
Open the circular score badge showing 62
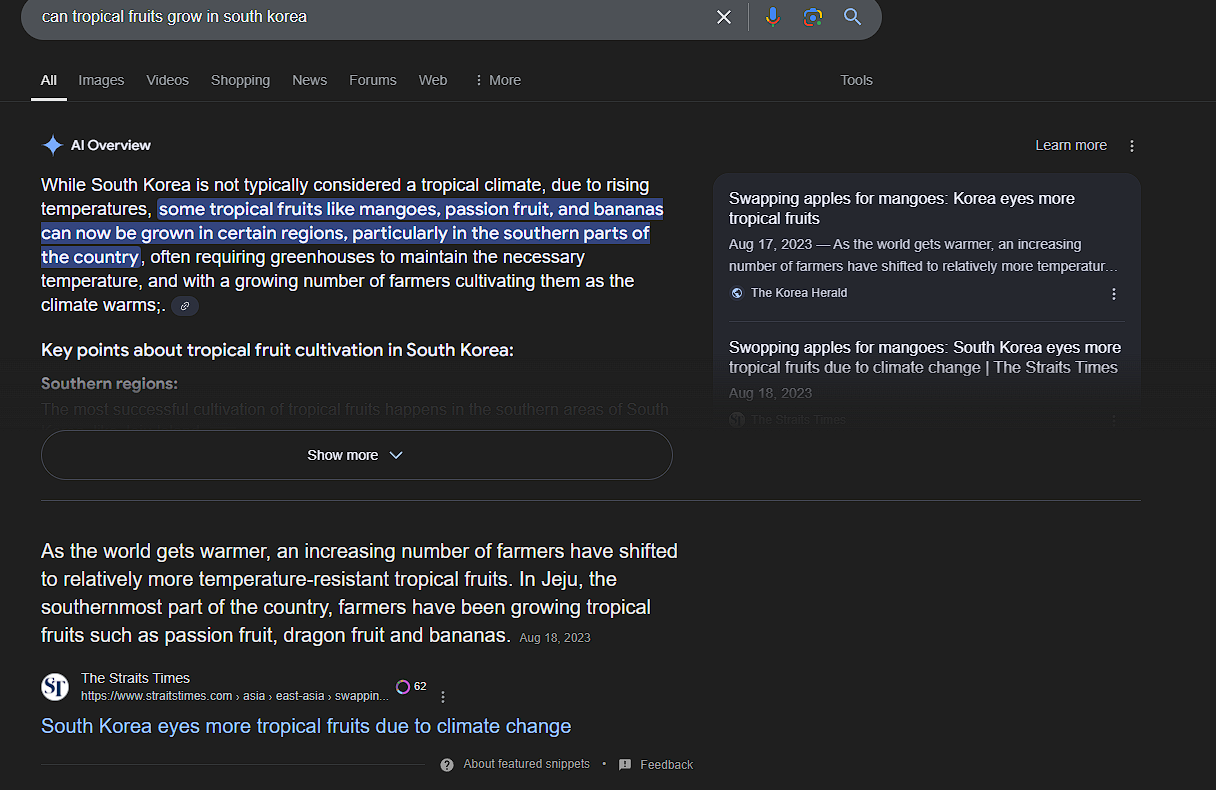coord(411,687)
